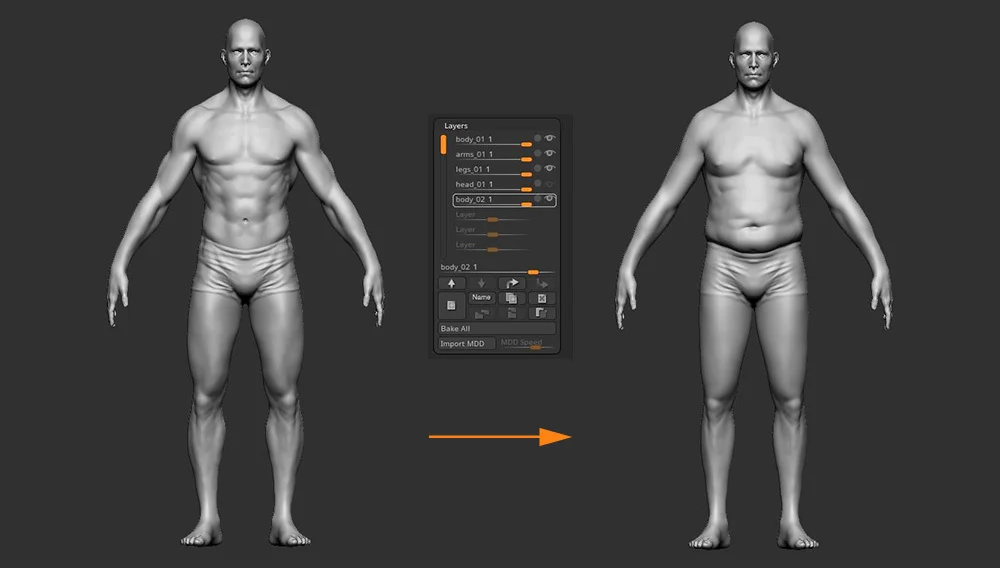Toggle record dot on arms_01 layer

tap(538, 153)
